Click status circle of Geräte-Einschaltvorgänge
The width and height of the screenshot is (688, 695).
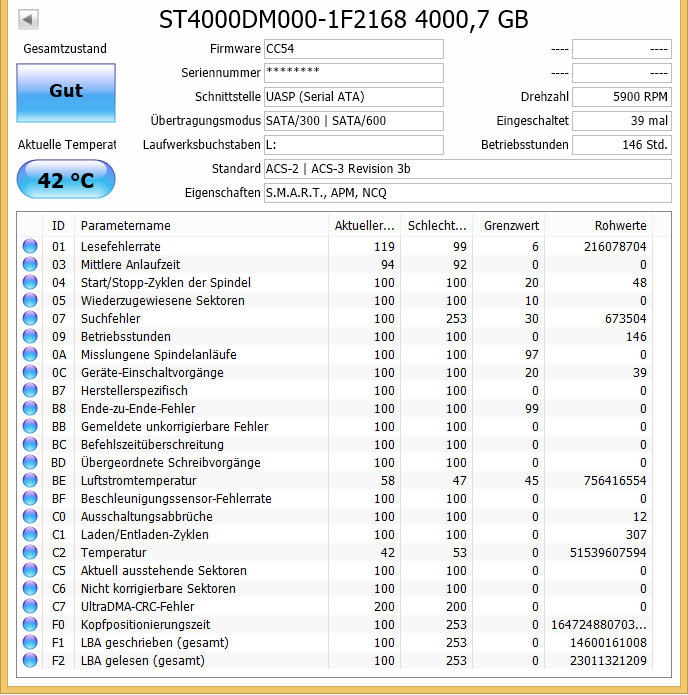point(30,372)
